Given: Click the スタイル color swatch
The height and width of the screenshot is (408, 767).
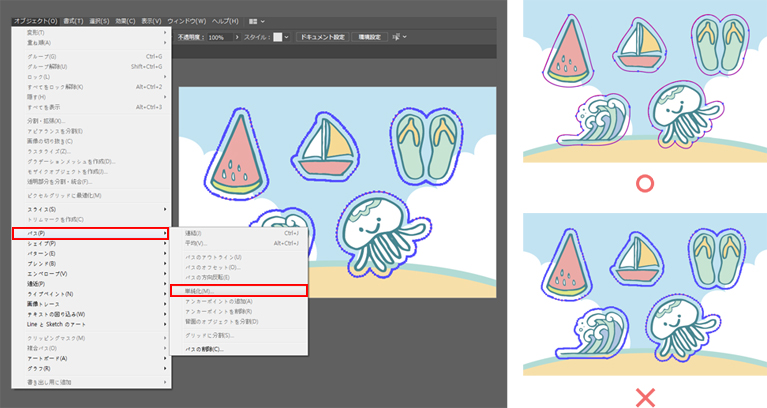Looking at the screenshot, I should [x=278, y=36].
